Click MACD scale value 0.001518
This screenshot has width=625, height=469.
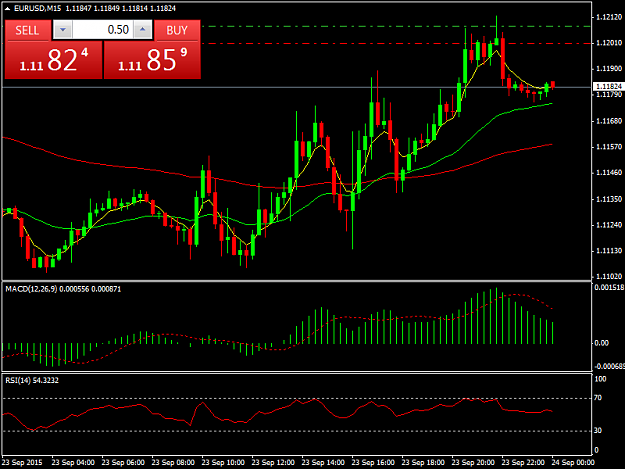[x=609, y=287]
